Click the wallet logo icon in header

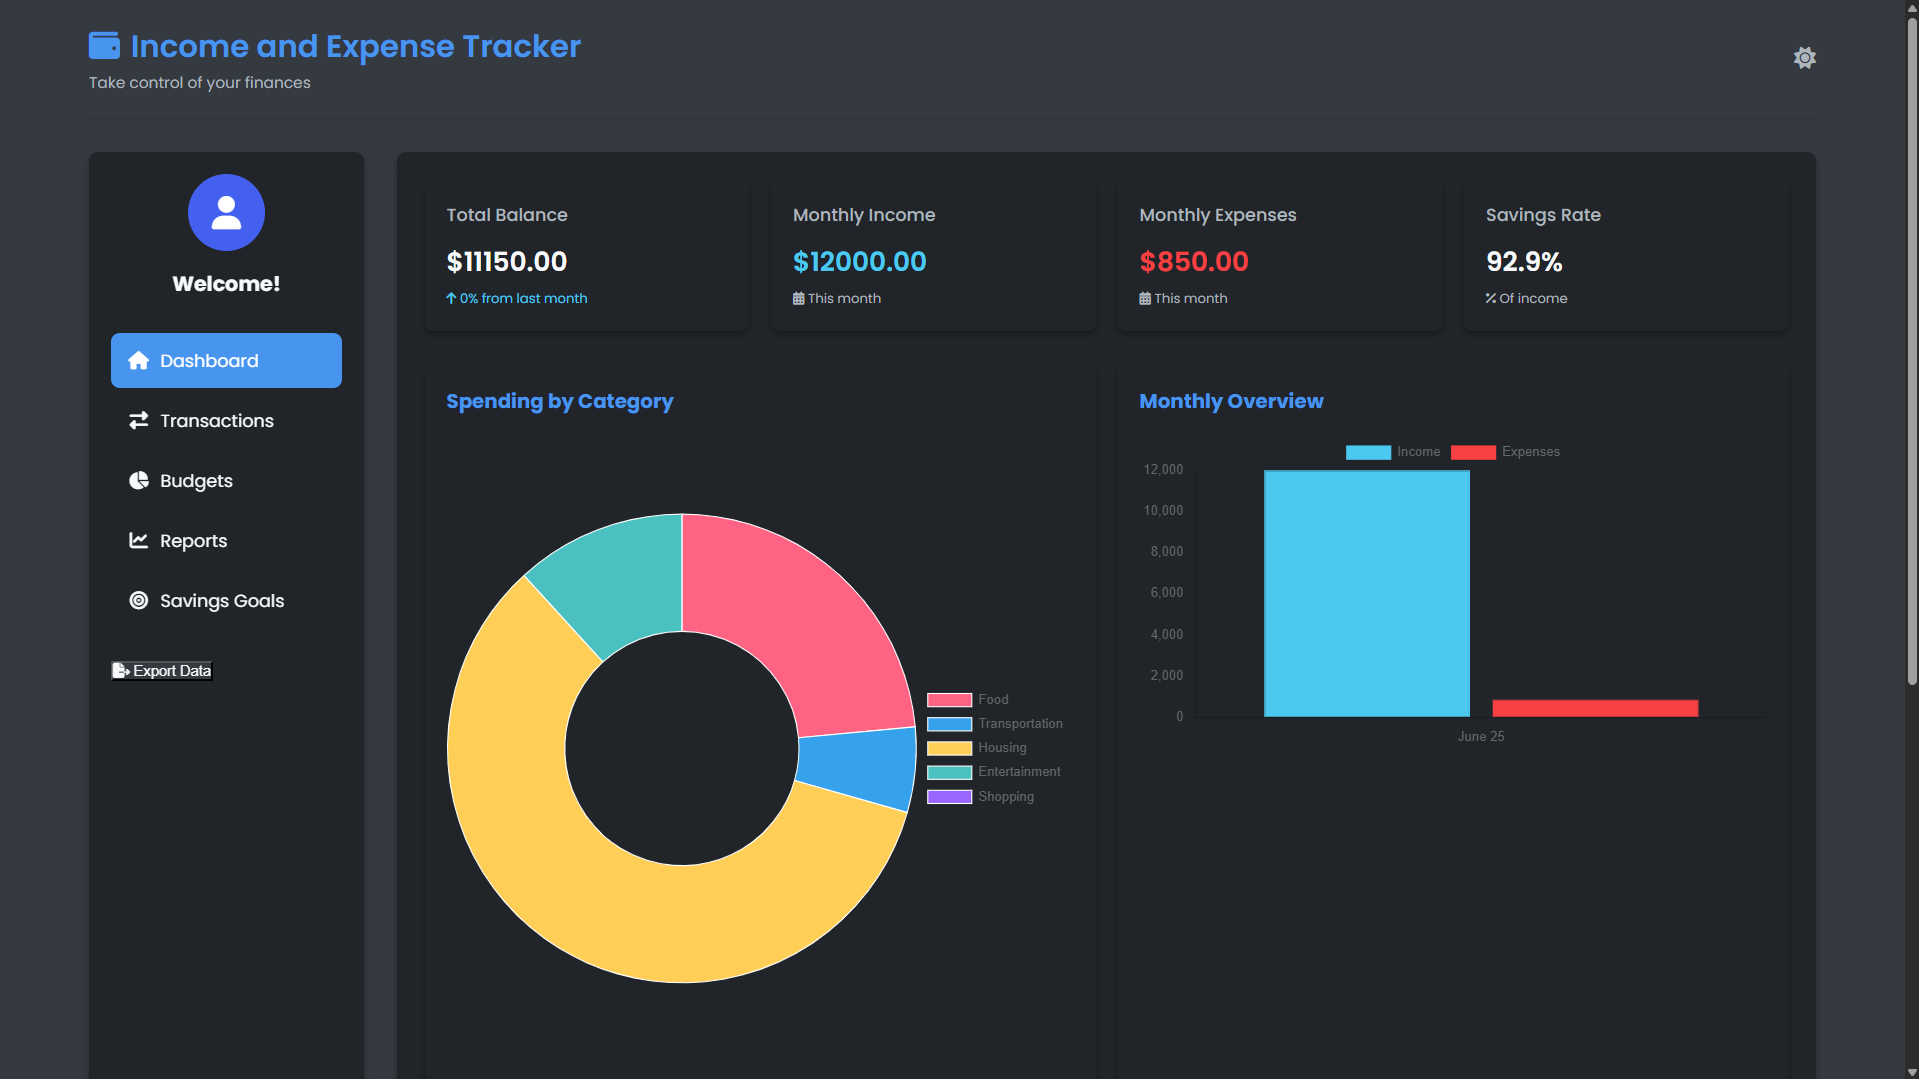[104, 46]
